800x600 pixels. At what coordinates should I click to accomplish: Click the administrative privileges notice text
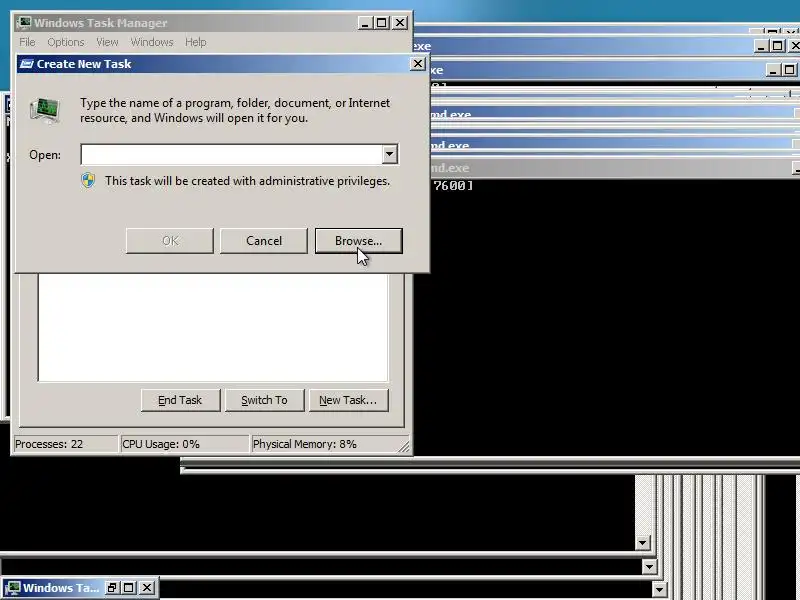[247, 181]
